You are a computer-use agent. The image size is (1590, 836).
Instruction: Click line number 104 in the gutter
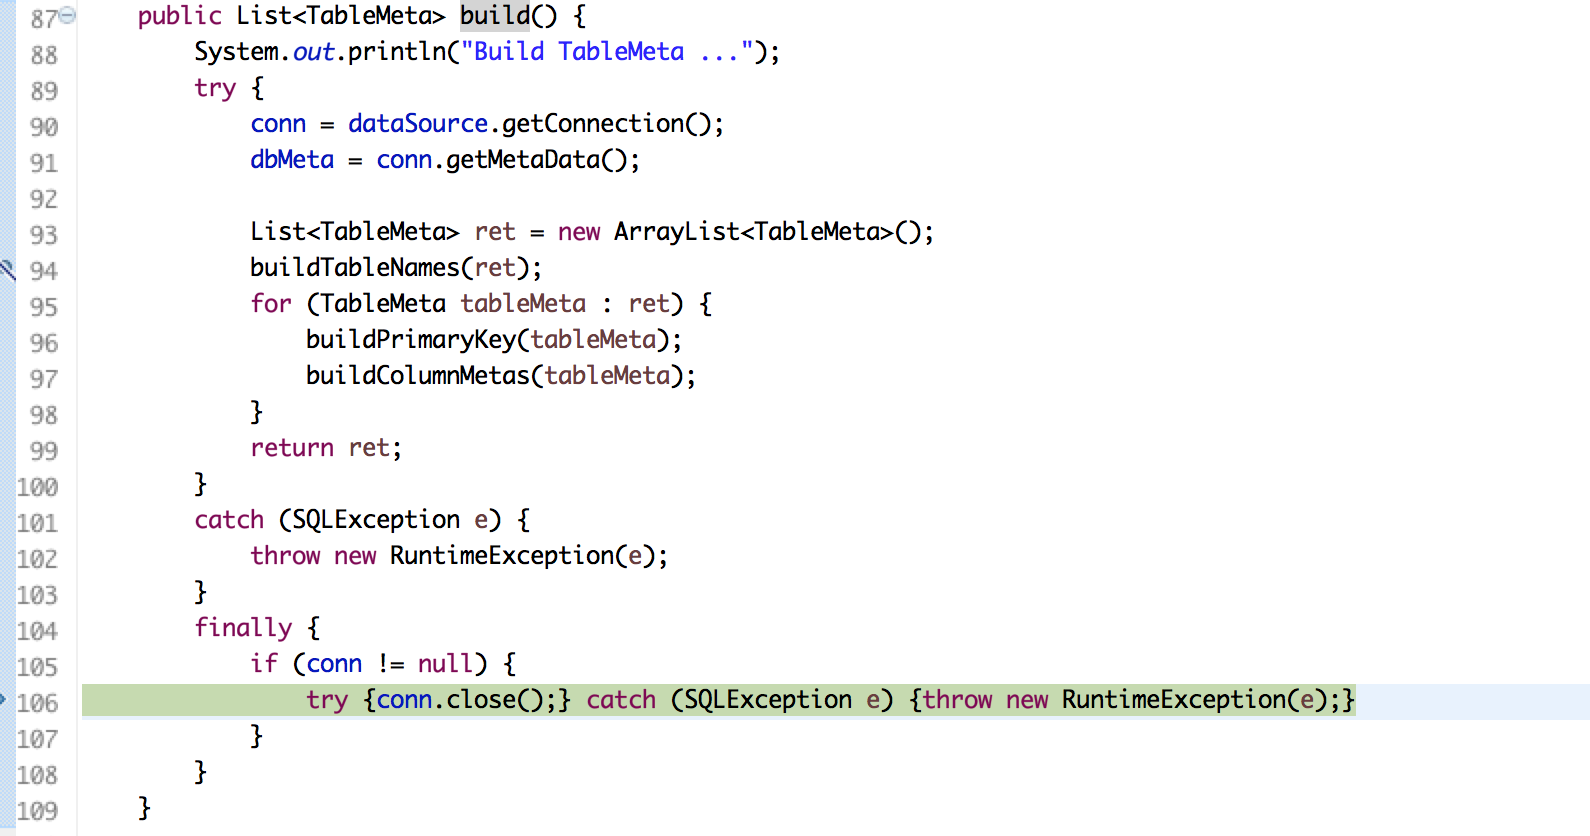click(x=37, y=631)
